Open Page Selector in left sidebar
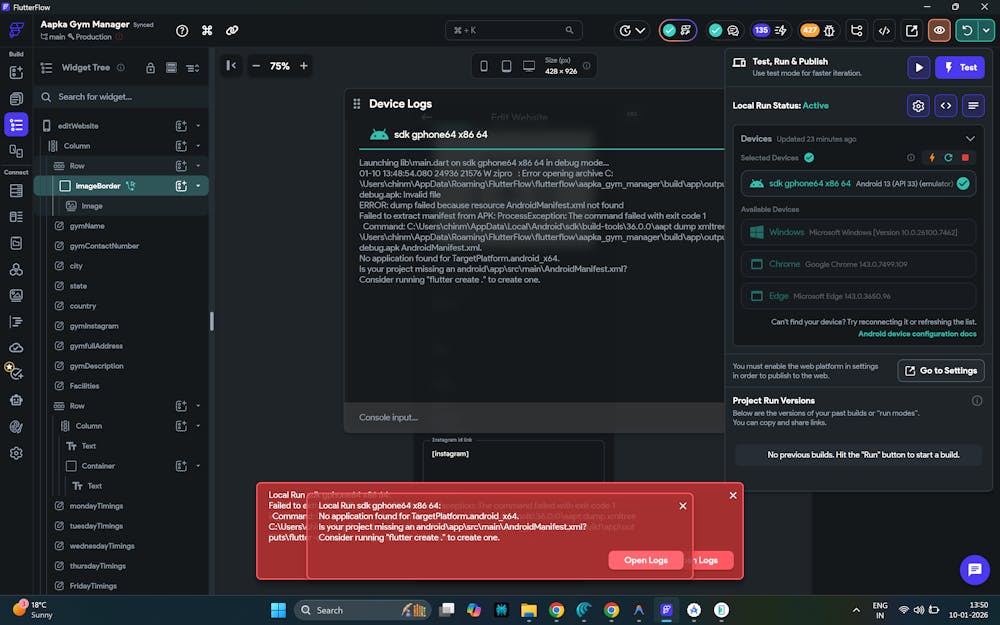Image resolution: width=1000 pixels, height=625 pixels. tap(16, 98)
